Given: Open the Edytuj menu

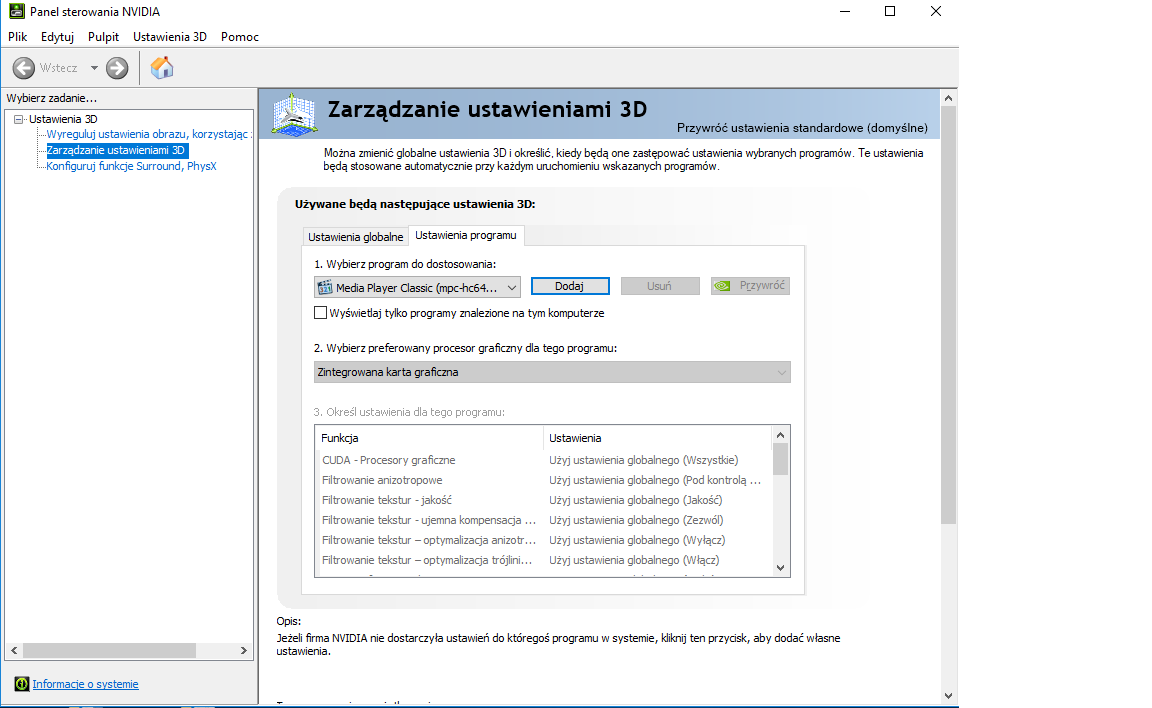Looking at the screenshot, I should [x=57, y=37].
